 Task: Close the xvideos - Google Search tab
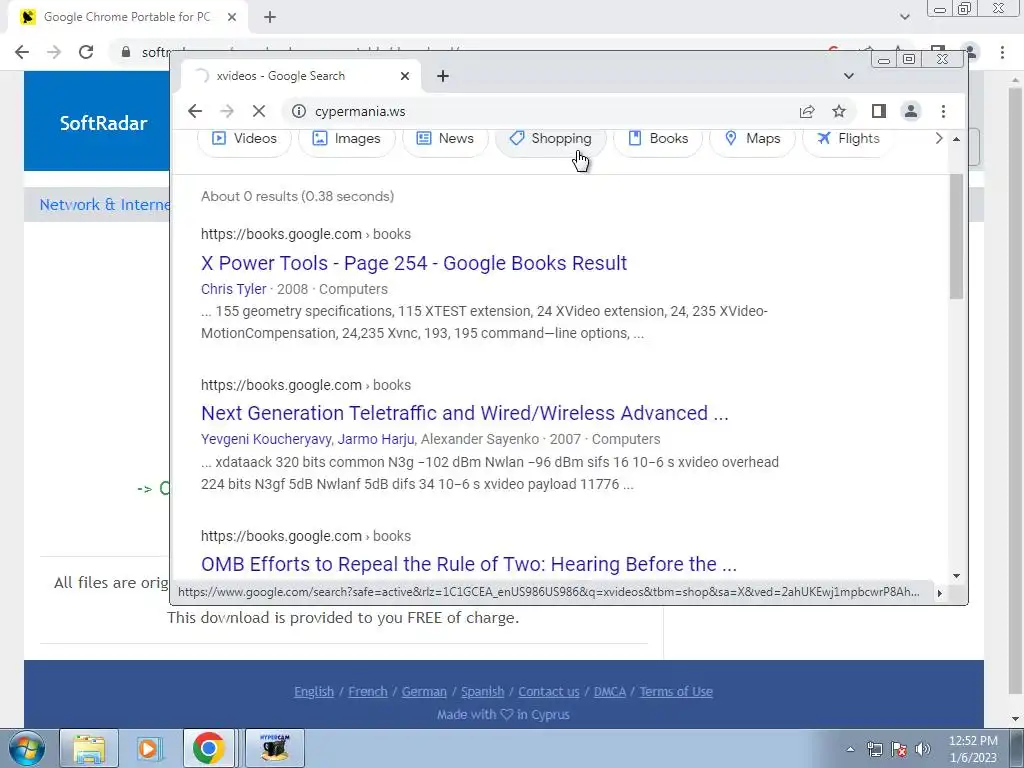[x=405, y=76]
